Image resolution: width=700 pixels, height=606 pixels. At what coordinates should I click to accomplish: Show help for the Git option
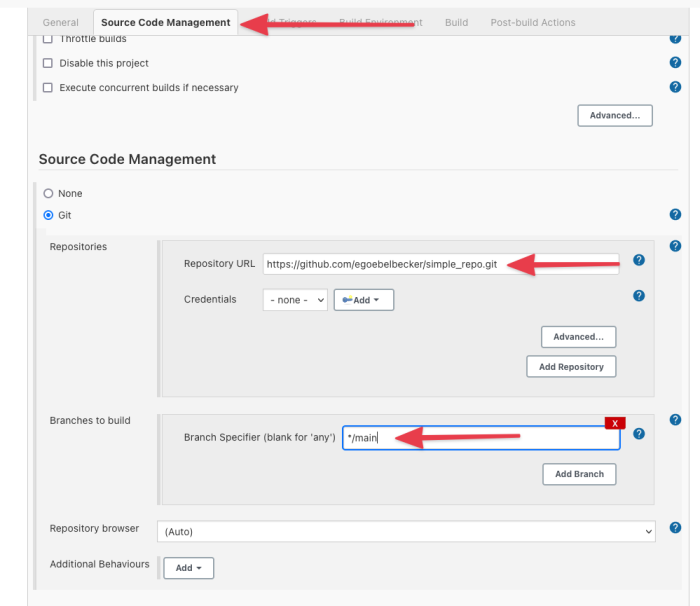[x=675, y=214]
